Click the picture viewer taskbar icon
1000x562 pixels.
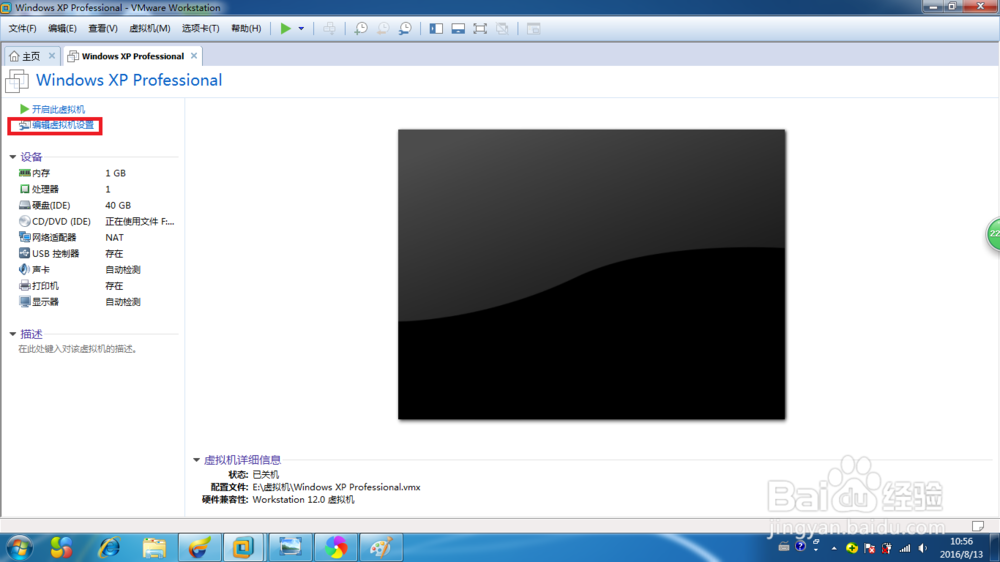[290, 547]
